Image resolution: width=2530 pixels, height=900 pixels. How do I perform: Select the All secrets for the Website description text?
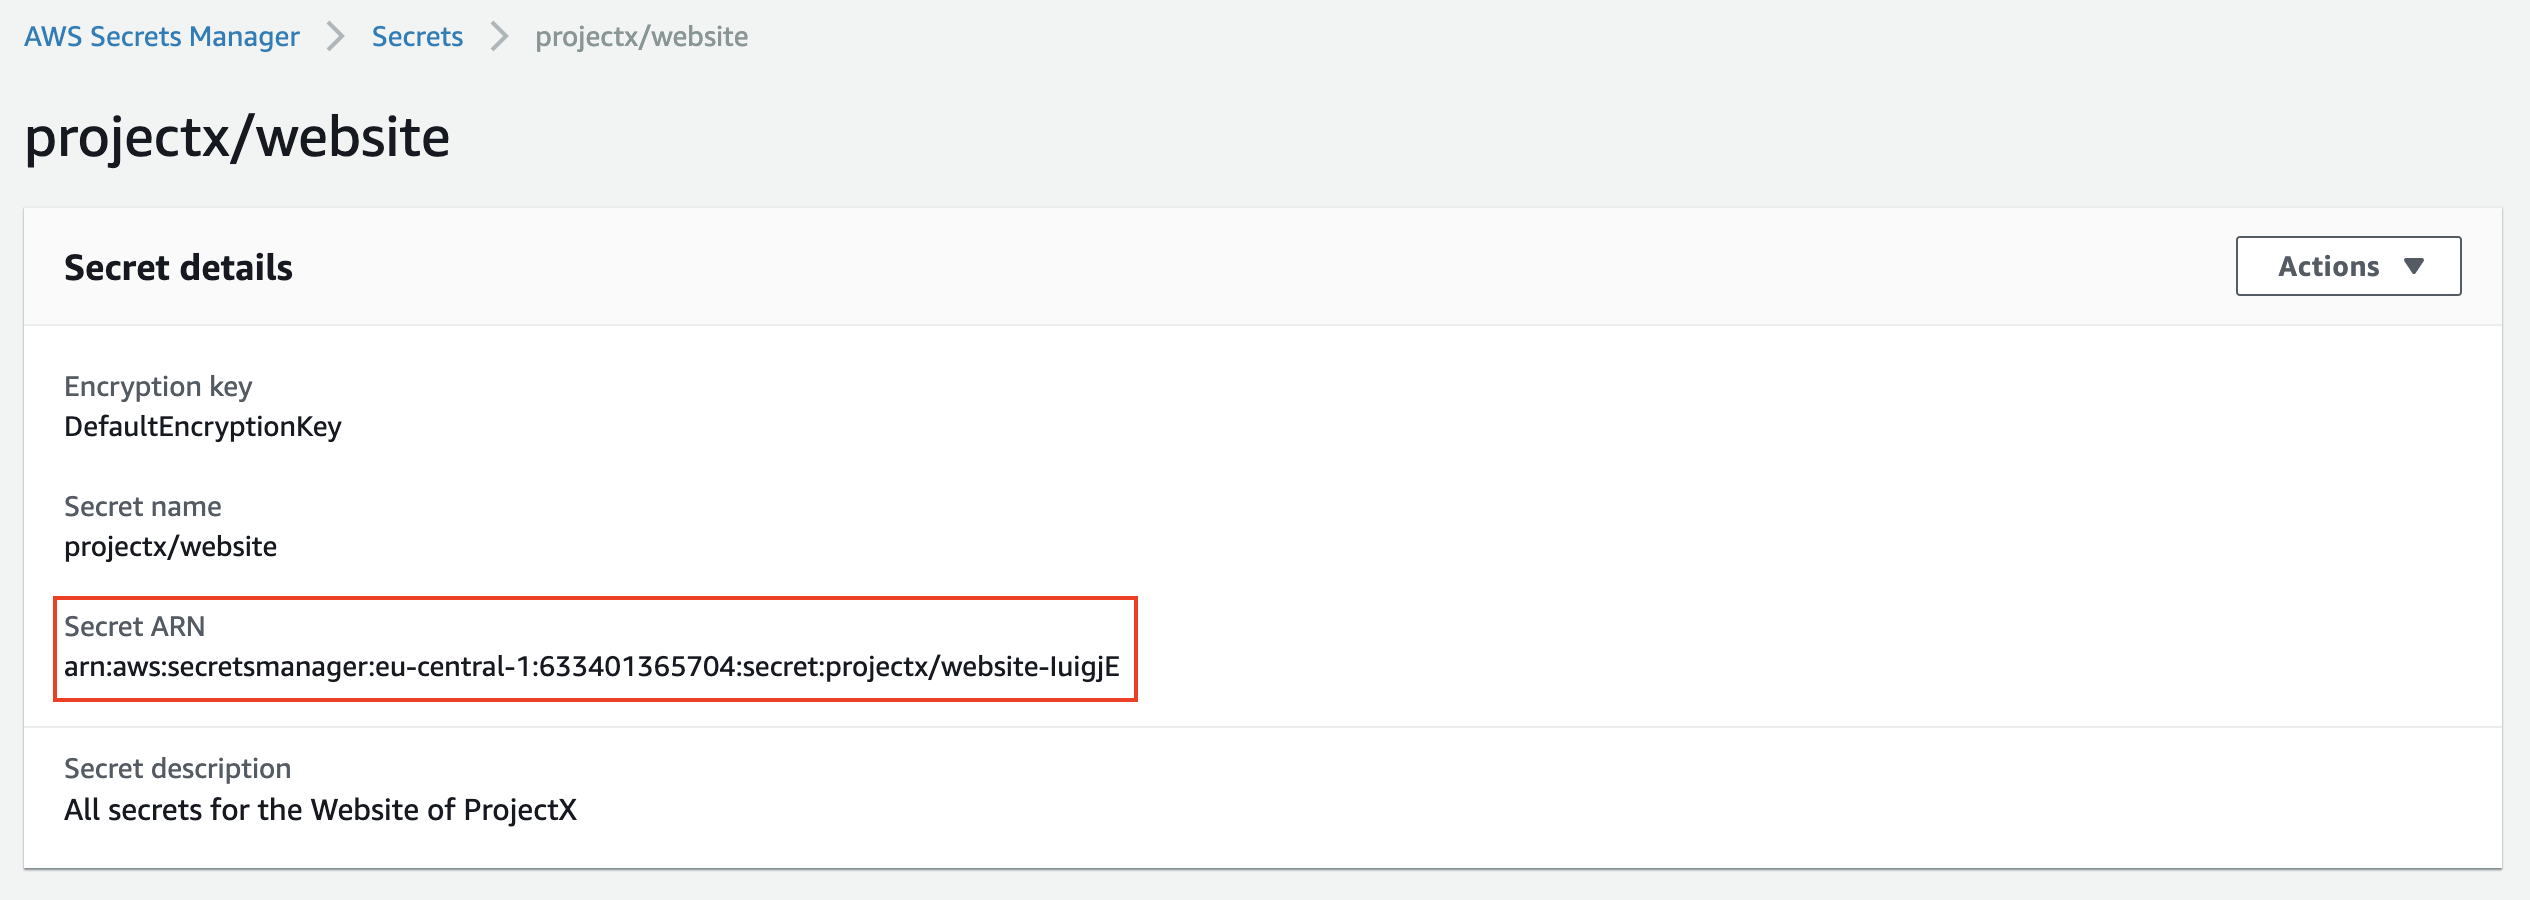(320, 810)
